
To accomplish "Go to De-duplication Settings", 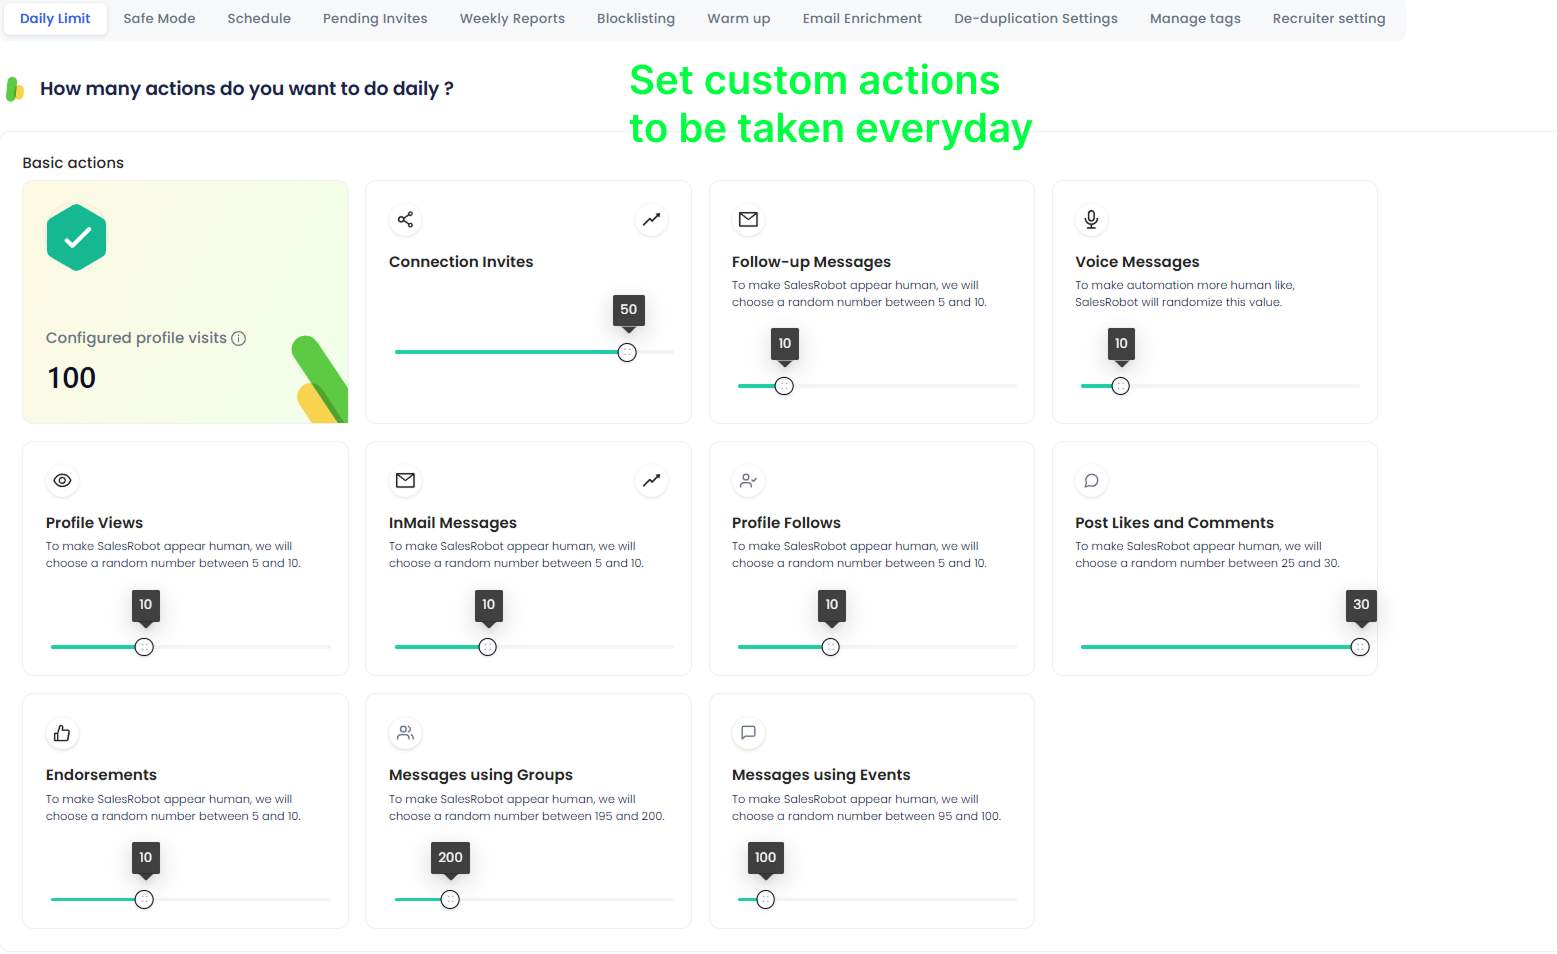I will (1035, 18).
